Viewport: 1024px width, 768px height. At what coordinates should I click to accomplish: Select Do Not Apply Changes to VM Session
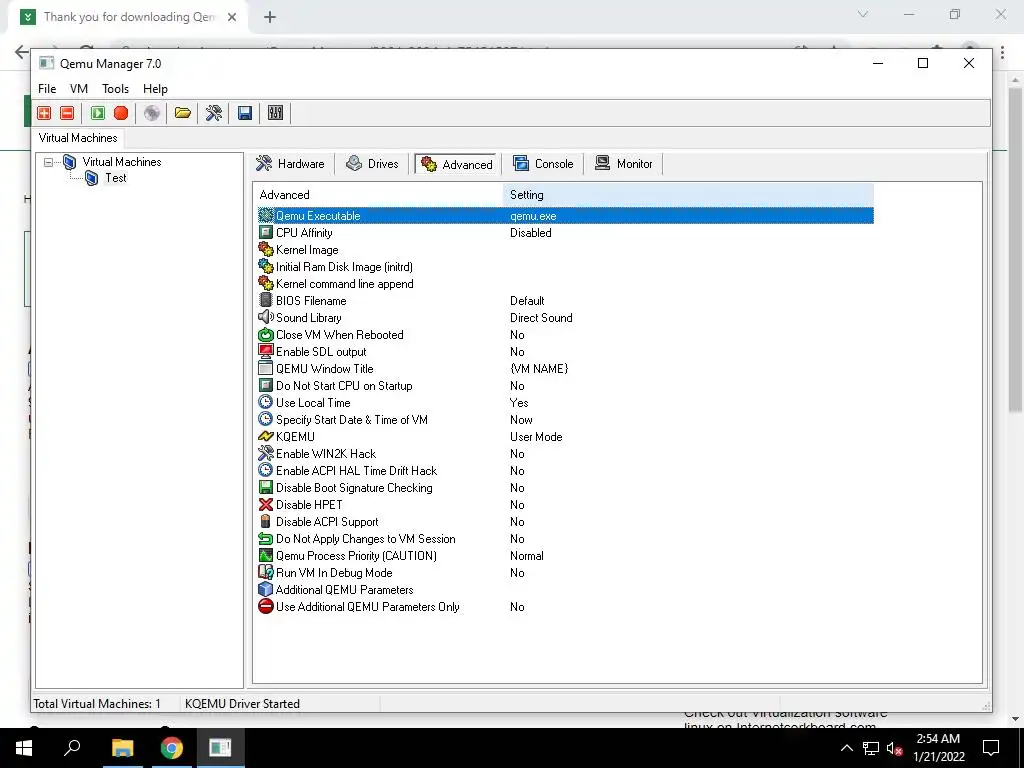click(566, 538)
